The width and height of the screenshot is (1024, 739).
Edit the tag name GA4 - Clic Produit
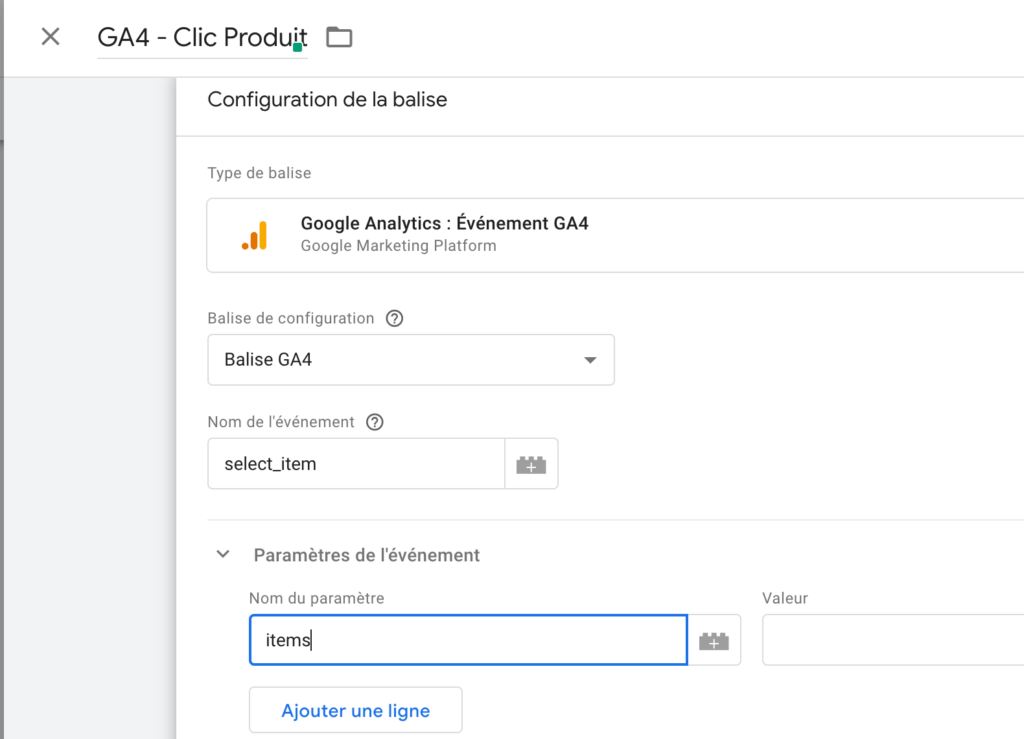[x=202, y=37]
